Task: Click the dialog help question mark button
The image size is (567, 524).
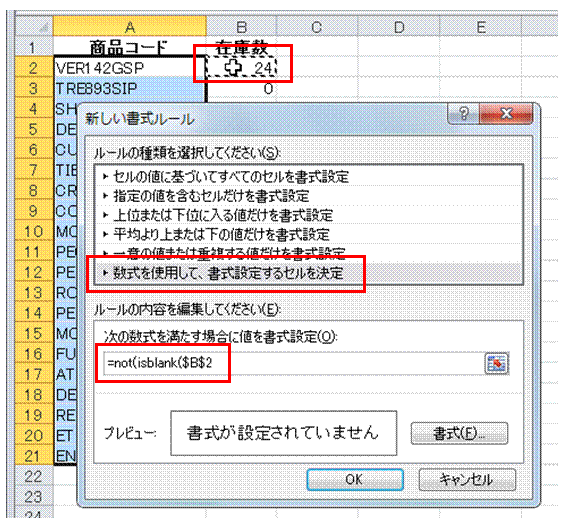Action: pos(464,114)
